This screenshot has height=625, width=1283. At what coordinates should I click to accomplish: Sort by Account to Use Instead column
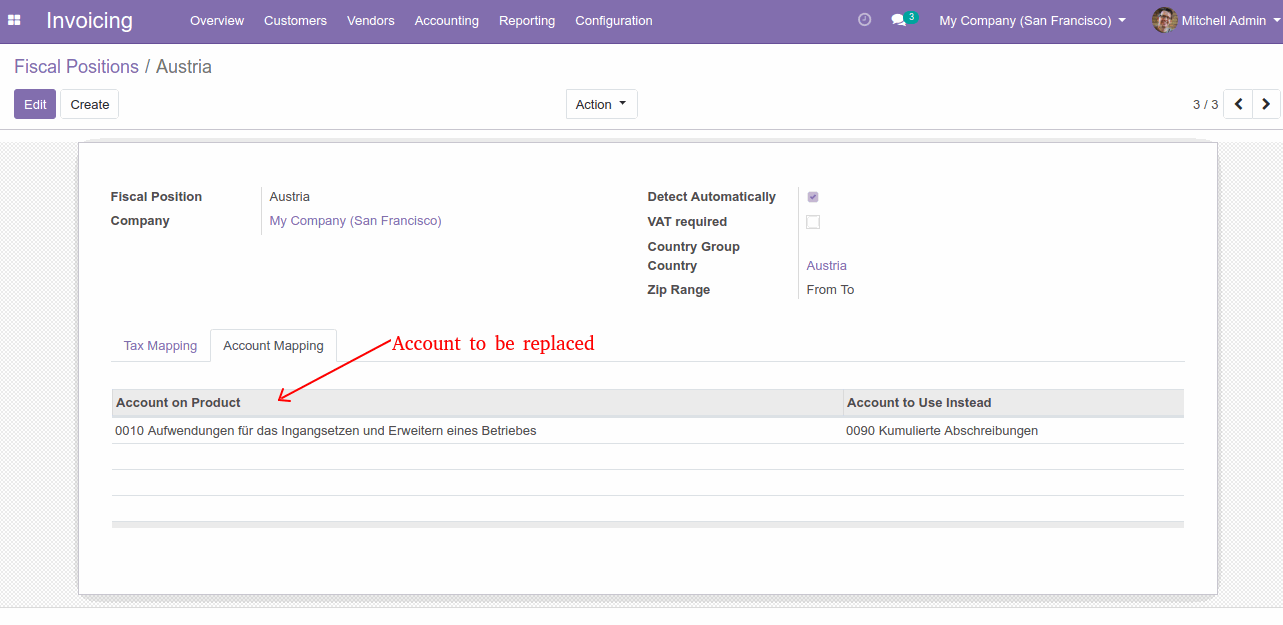[1013, 403]
